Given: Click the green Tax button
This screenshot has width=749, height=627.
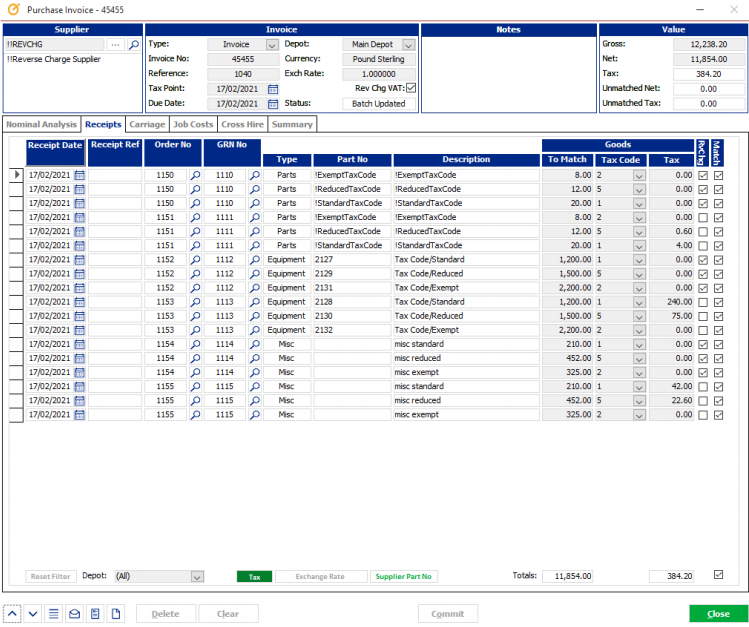Looking at the screenshot, I should click(x=255, y=577).
